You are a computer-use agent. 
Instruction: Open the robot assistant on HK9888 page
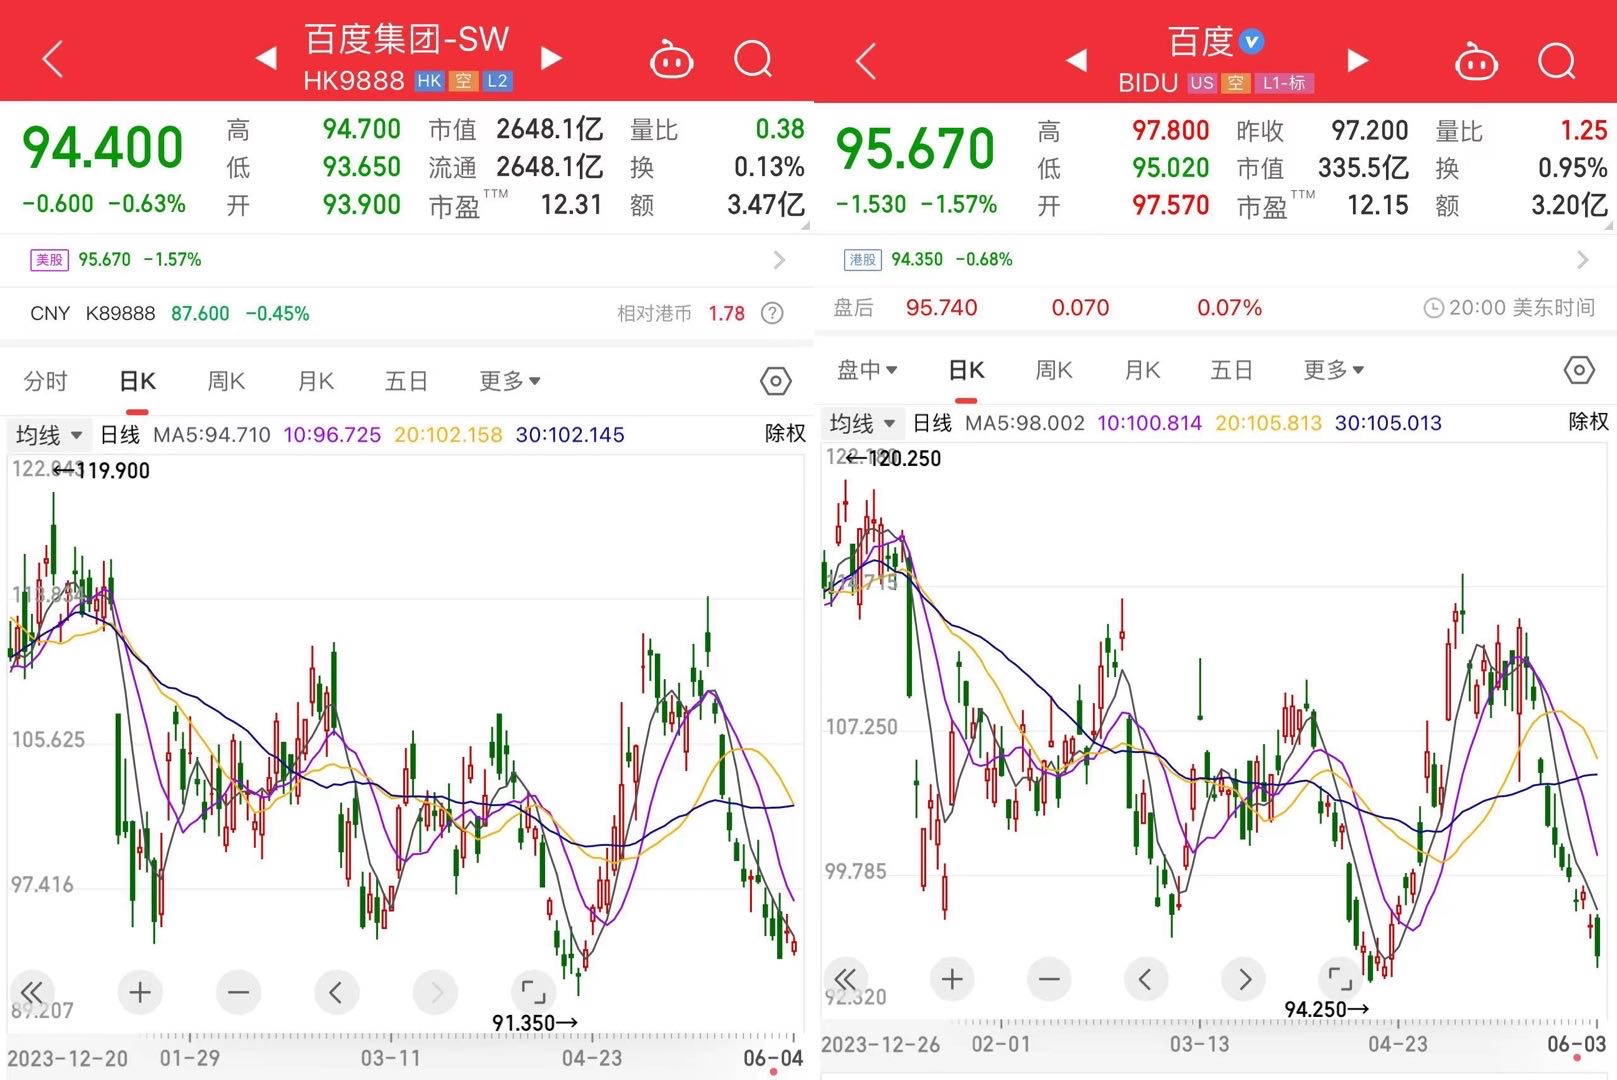pos(671,60)
